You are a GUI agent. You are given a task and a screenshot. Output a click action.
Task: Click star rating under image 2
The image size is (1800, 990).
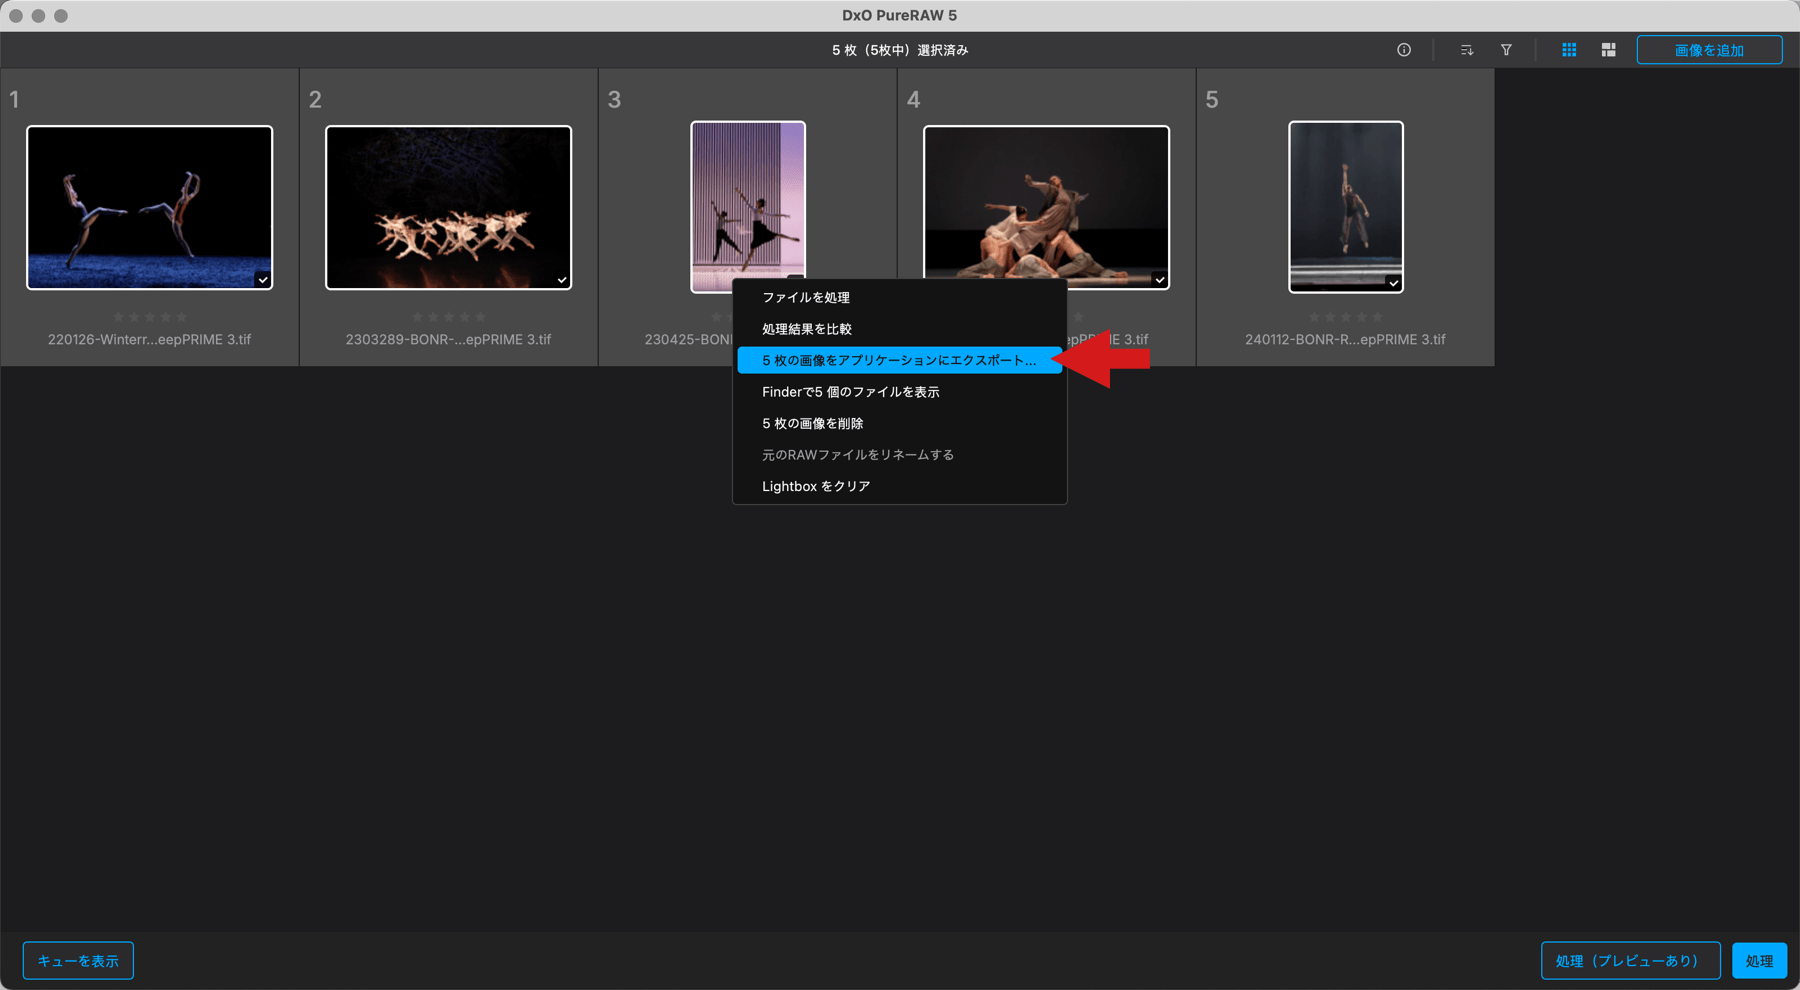coord(448,317)
